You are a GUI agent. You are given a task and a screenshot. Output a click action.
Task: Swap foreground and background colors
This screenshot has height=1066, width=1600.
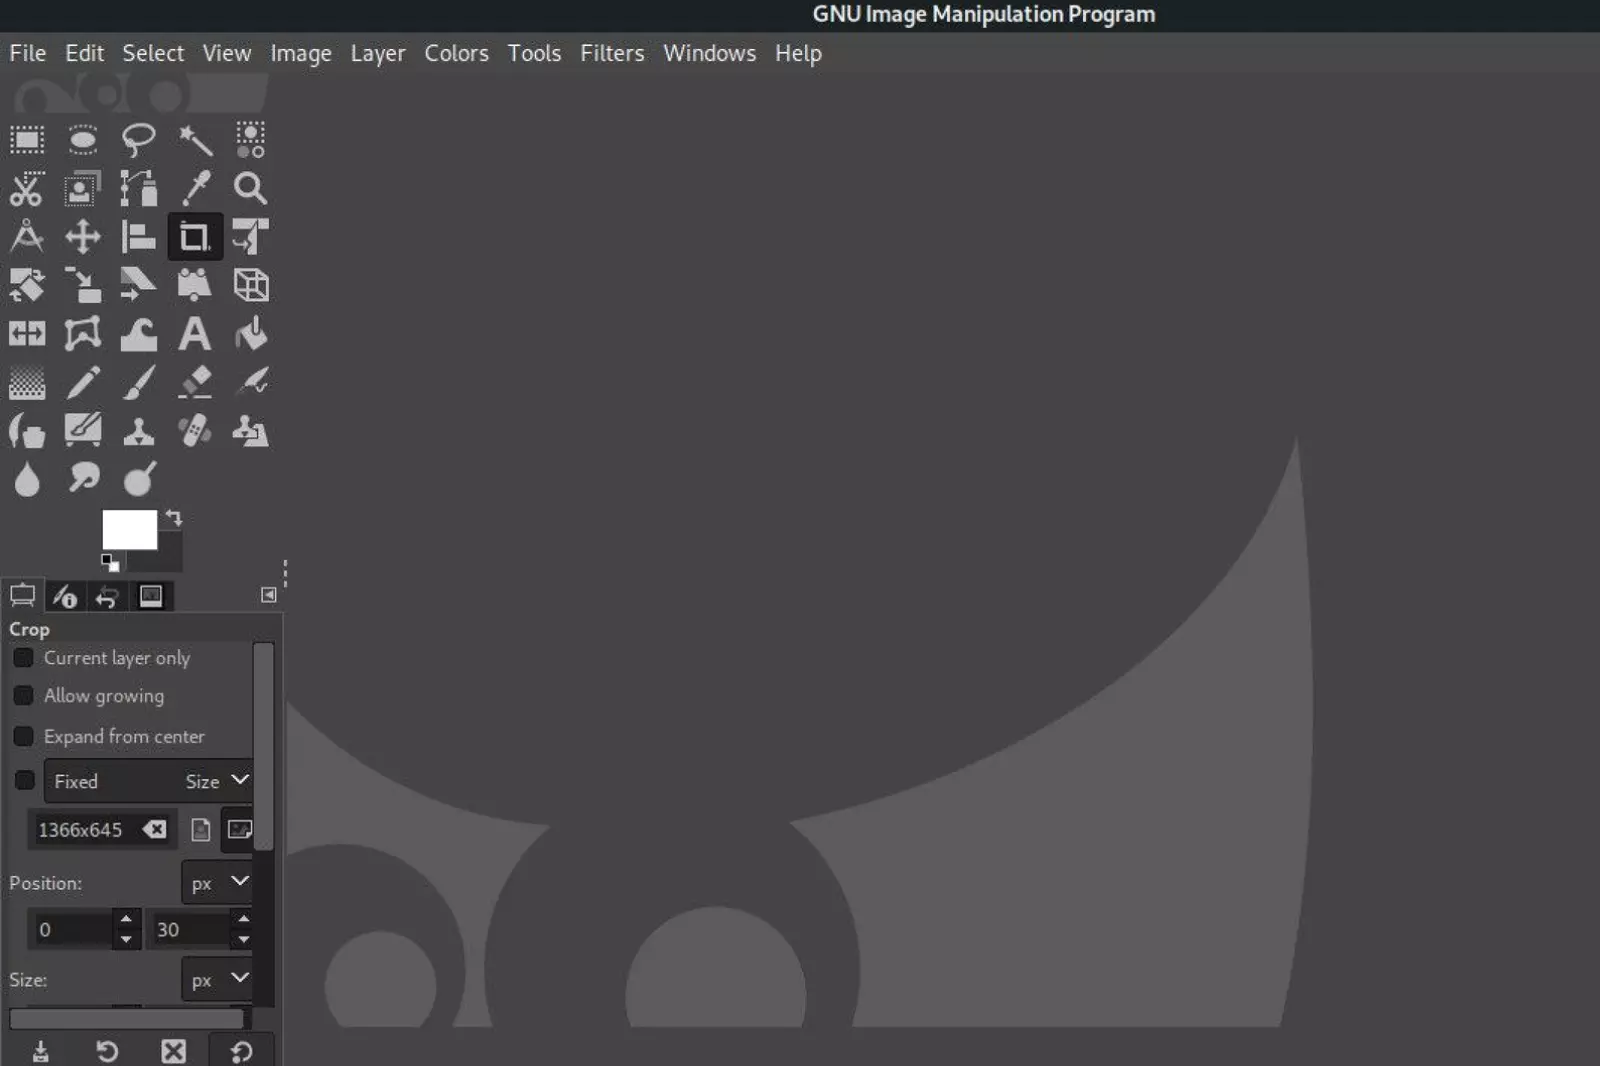pos(175,519)
